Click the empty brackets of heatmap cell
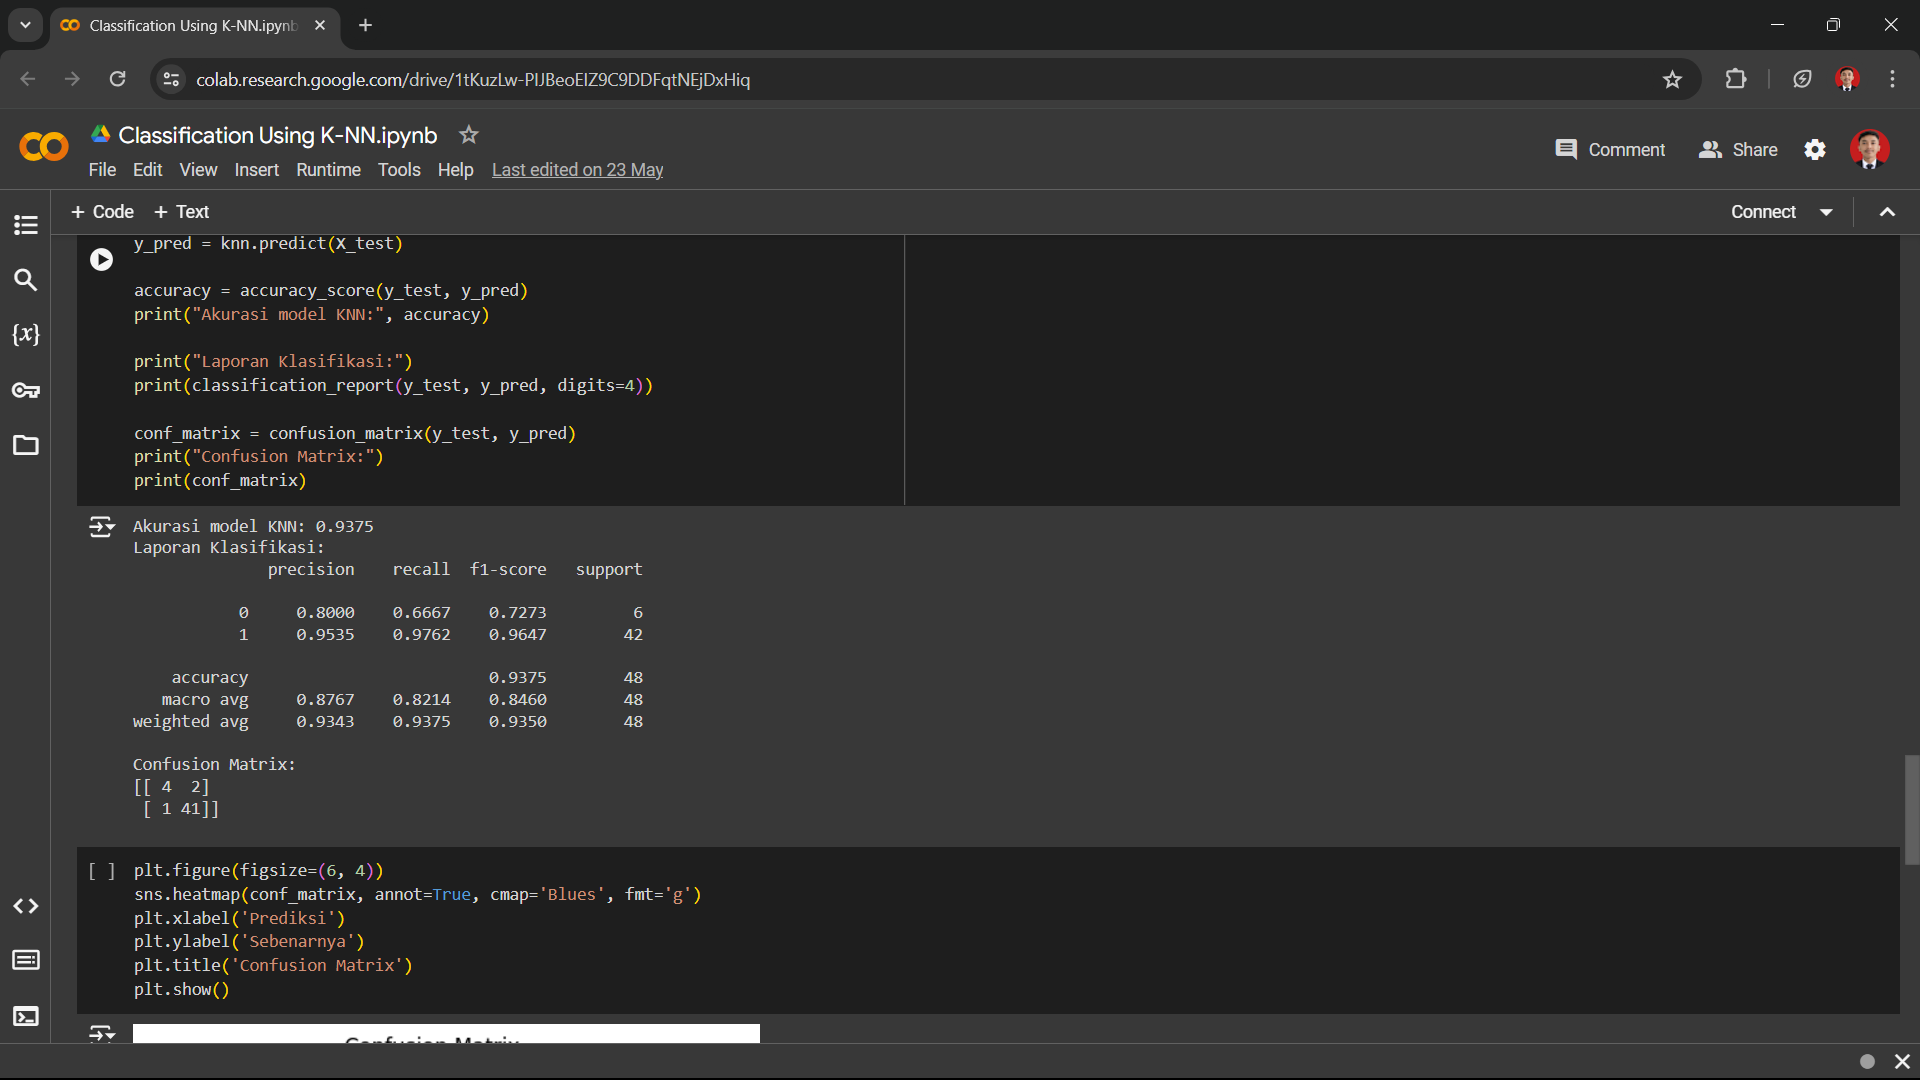 coord(101,871)
